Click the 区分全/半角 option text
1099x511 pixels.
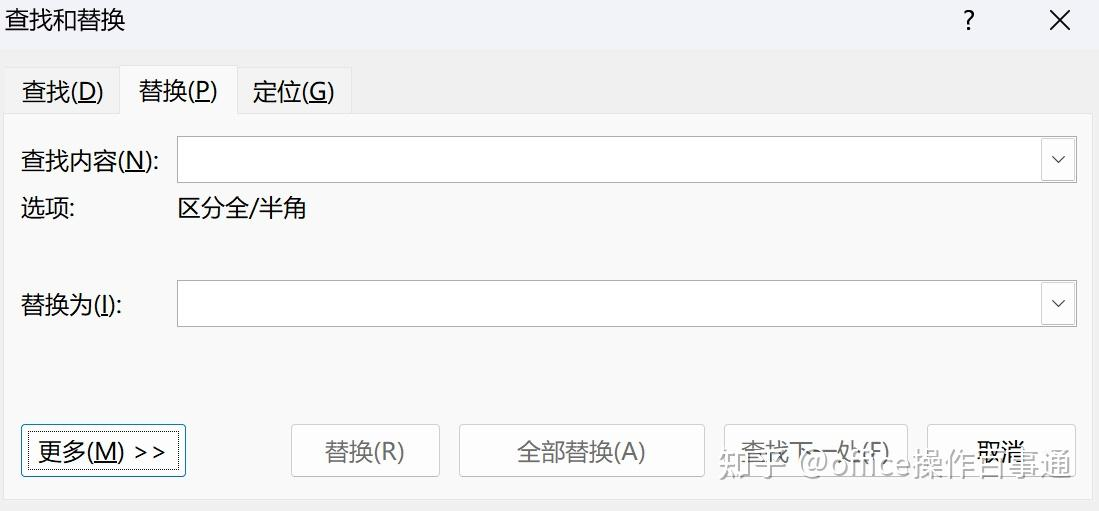coord(242,209)
